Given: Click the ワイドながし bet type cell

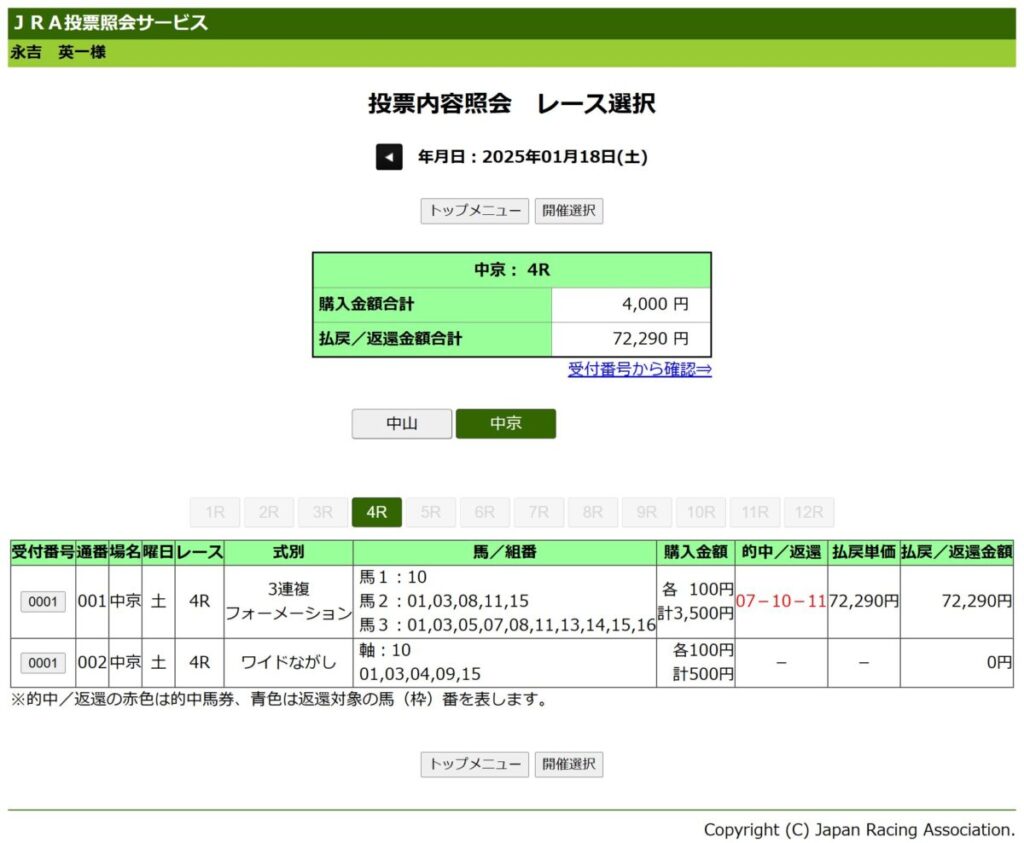Looking at the screenshot, I should pyautogui.click(x=289, y=663).
